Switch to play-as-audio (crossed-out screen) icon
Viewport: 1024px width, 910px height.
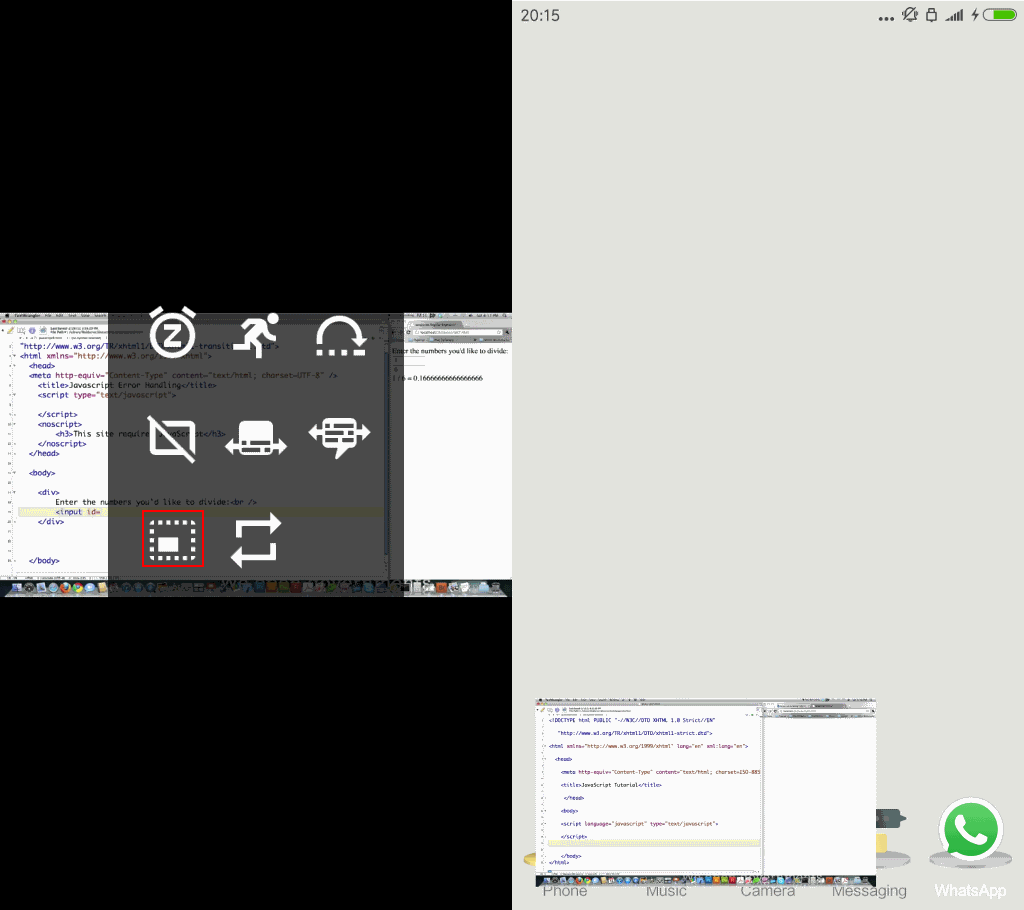(172, 439)
